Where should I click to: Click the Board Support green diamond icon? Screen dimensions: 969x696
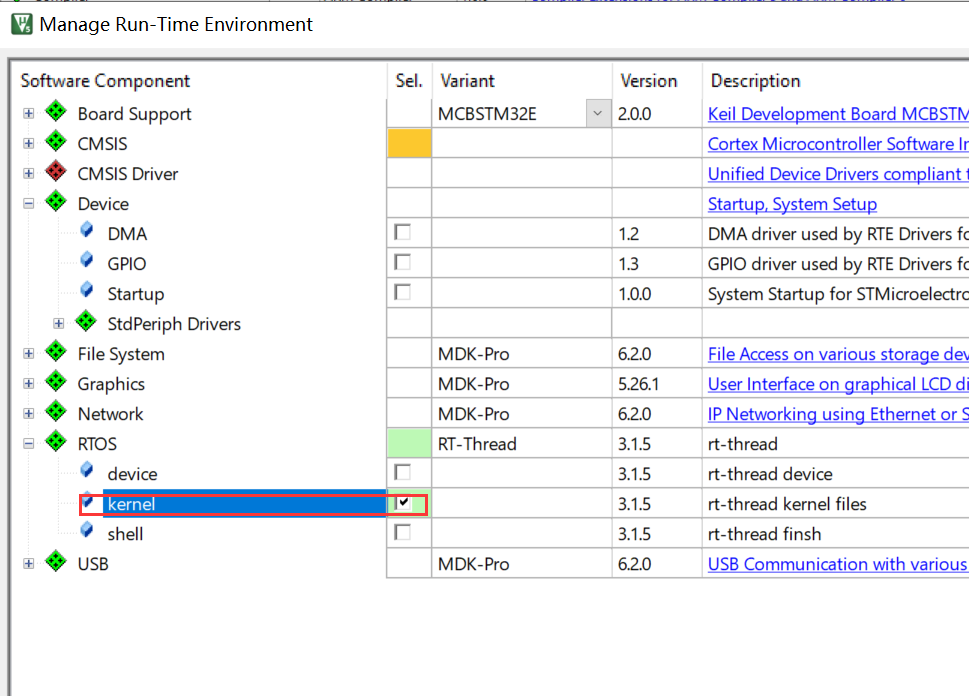click(56, 113)
